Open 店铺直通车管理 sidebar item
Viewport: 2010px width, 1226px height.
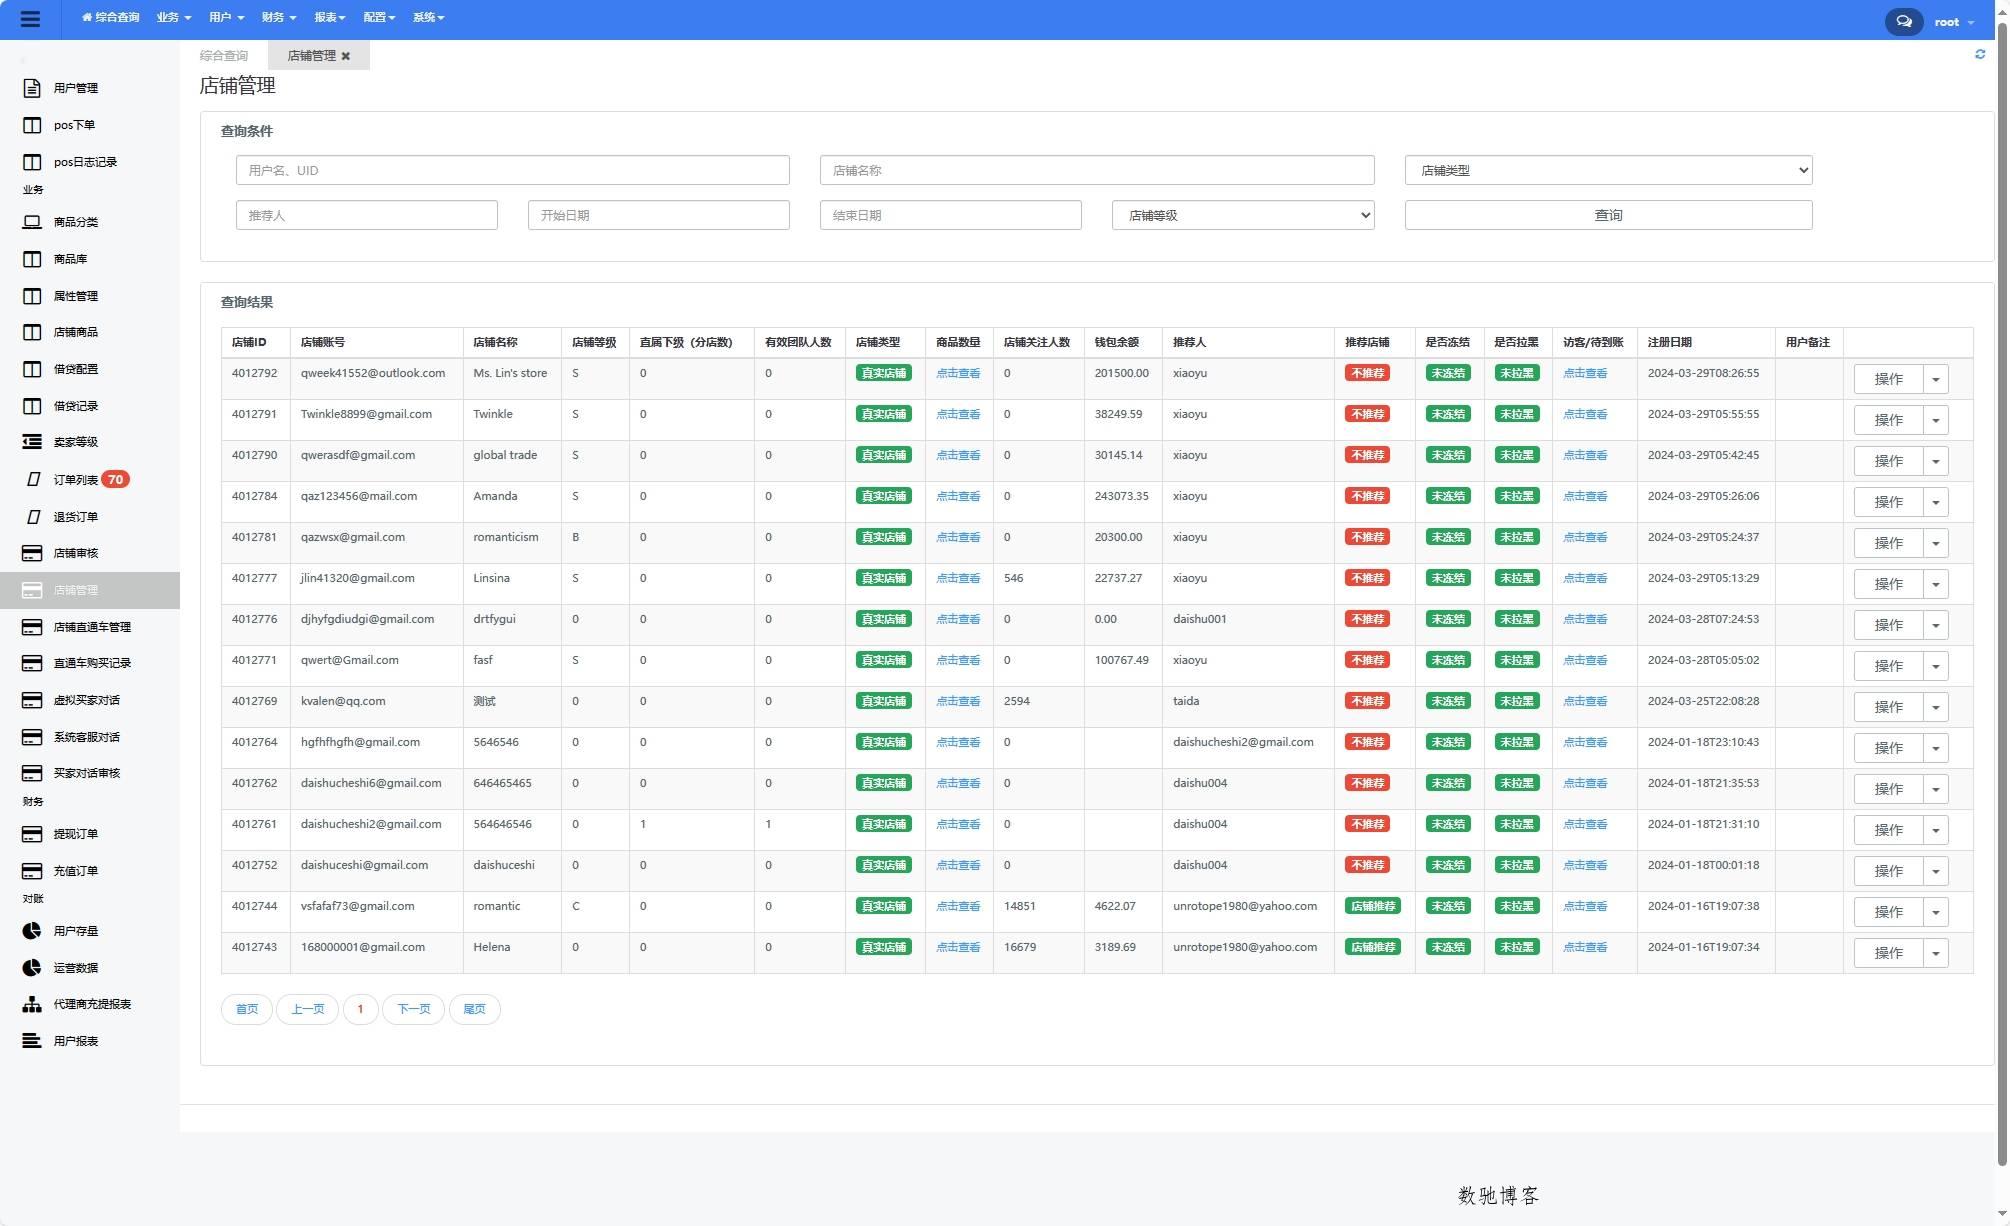point(92,627)
